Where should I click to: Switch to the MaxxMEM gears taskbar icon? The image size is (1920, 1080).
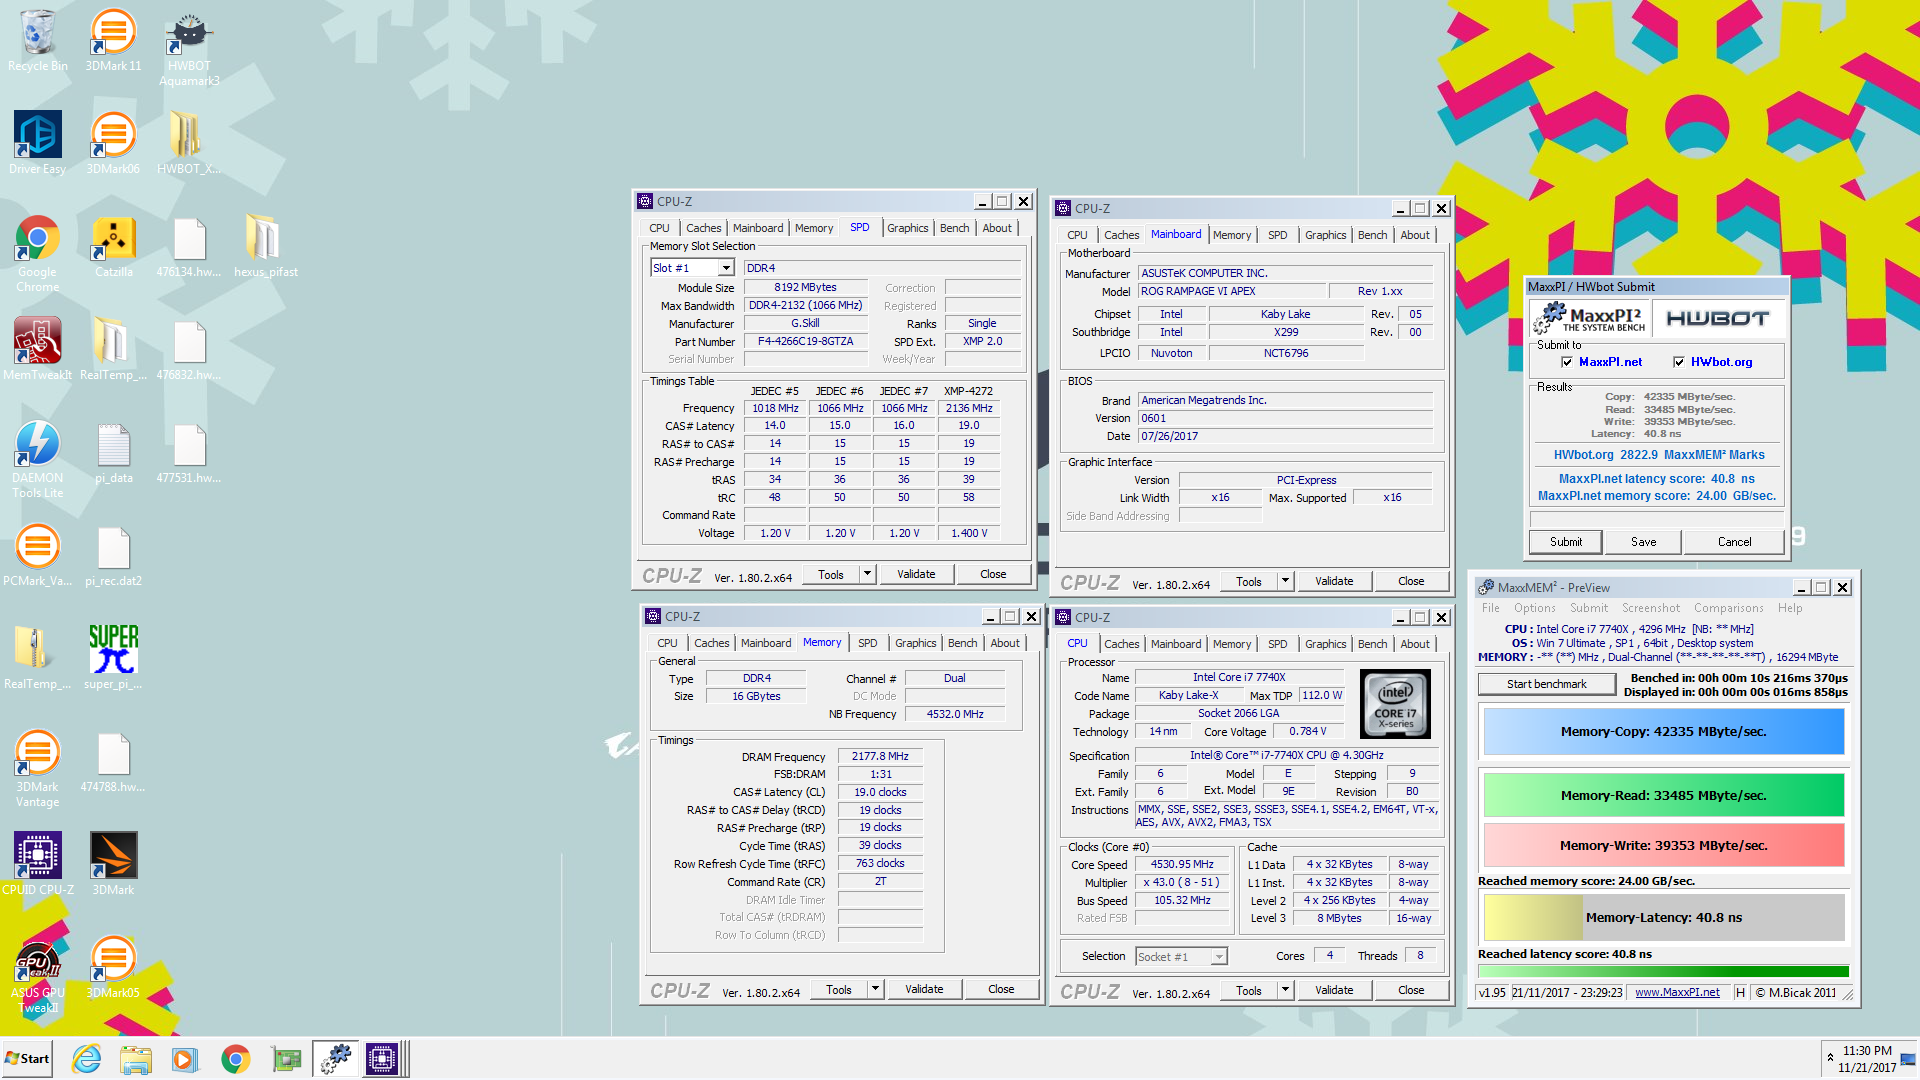click(x=335, y=1059)
